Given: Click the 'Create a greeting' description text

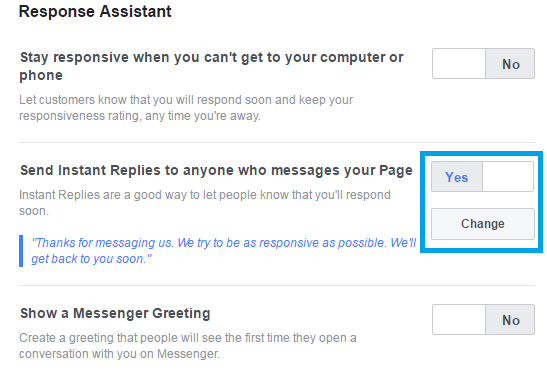Looking at the screenshot, I should coord(188,346).
